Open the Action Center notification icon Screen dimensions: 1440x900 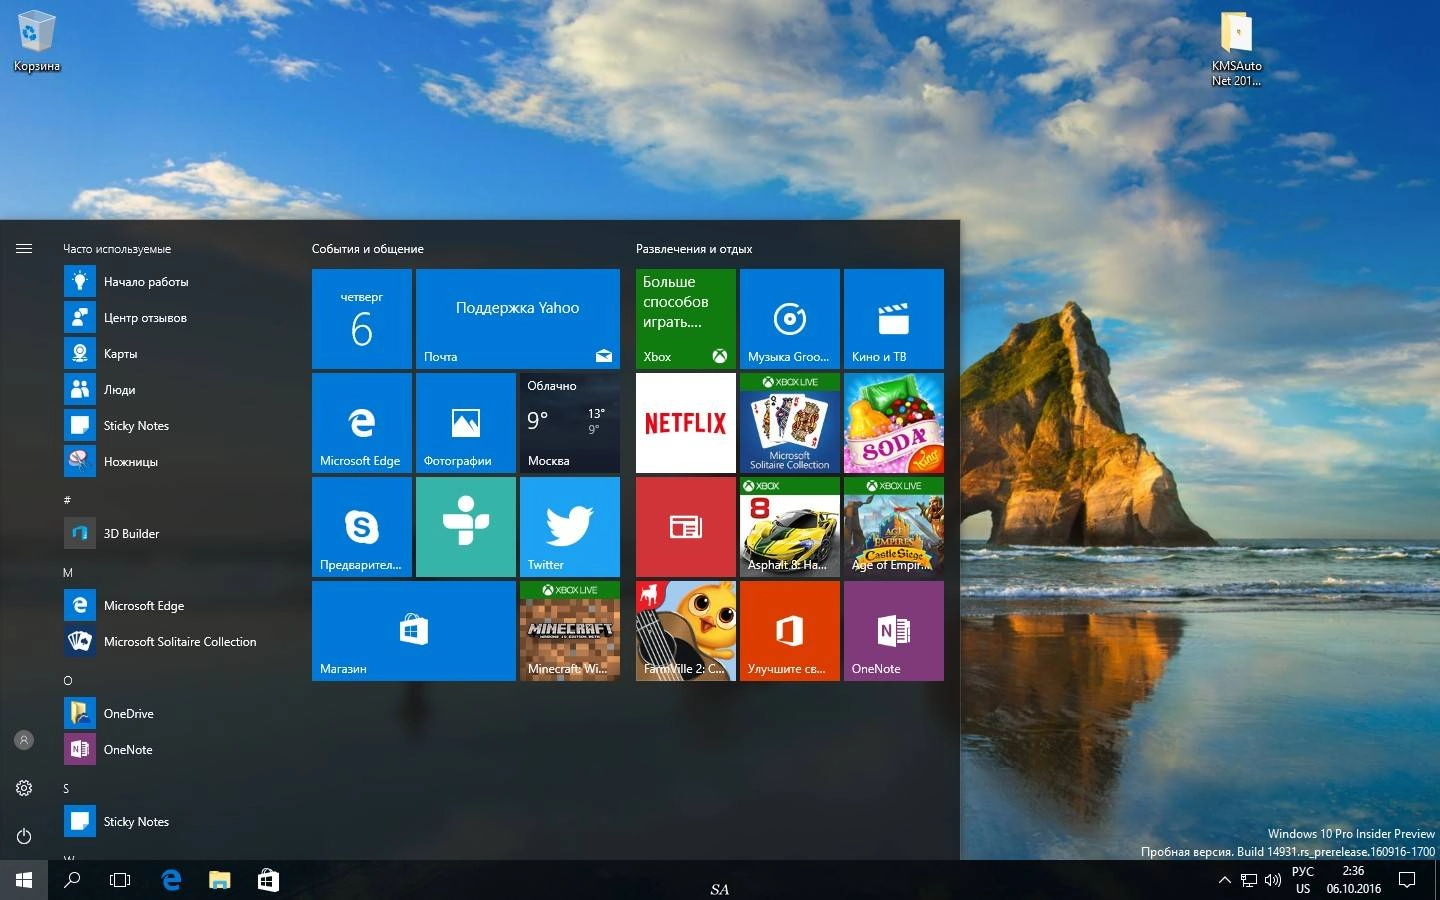pyautogui.click(x=1407, y=880)
